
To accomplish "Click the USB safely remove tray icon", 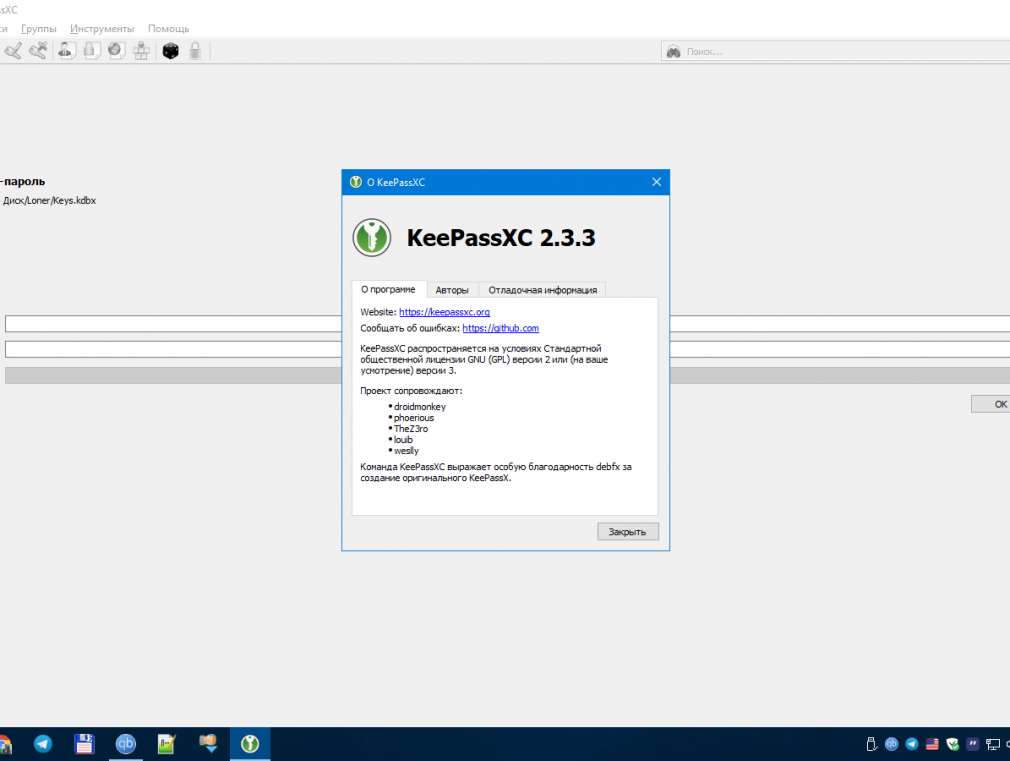I will [x=872, y=744].
